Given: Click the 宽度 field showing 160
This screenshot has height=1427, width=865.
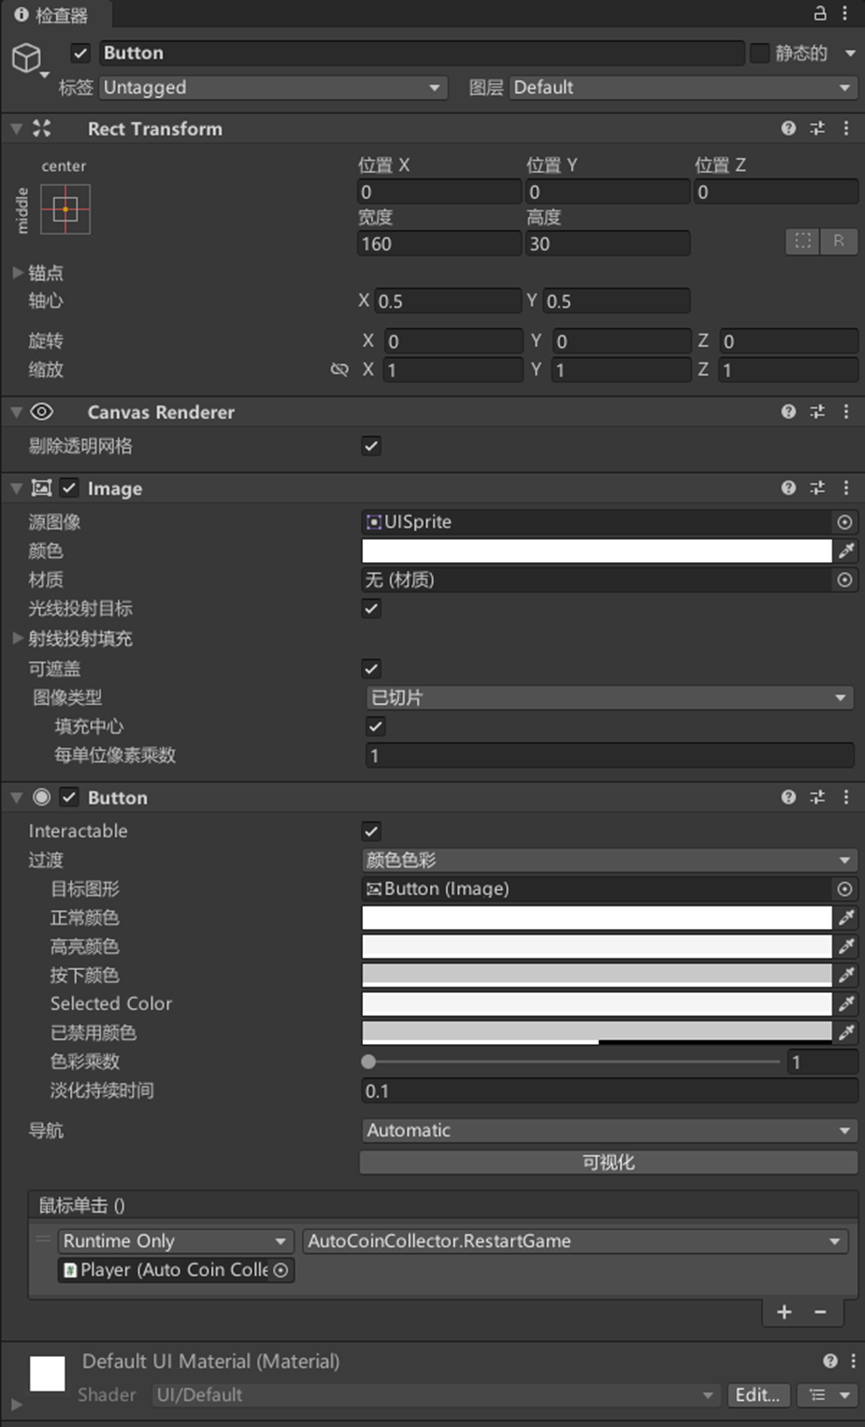Looking at the screenshot, I should point(439,244).
